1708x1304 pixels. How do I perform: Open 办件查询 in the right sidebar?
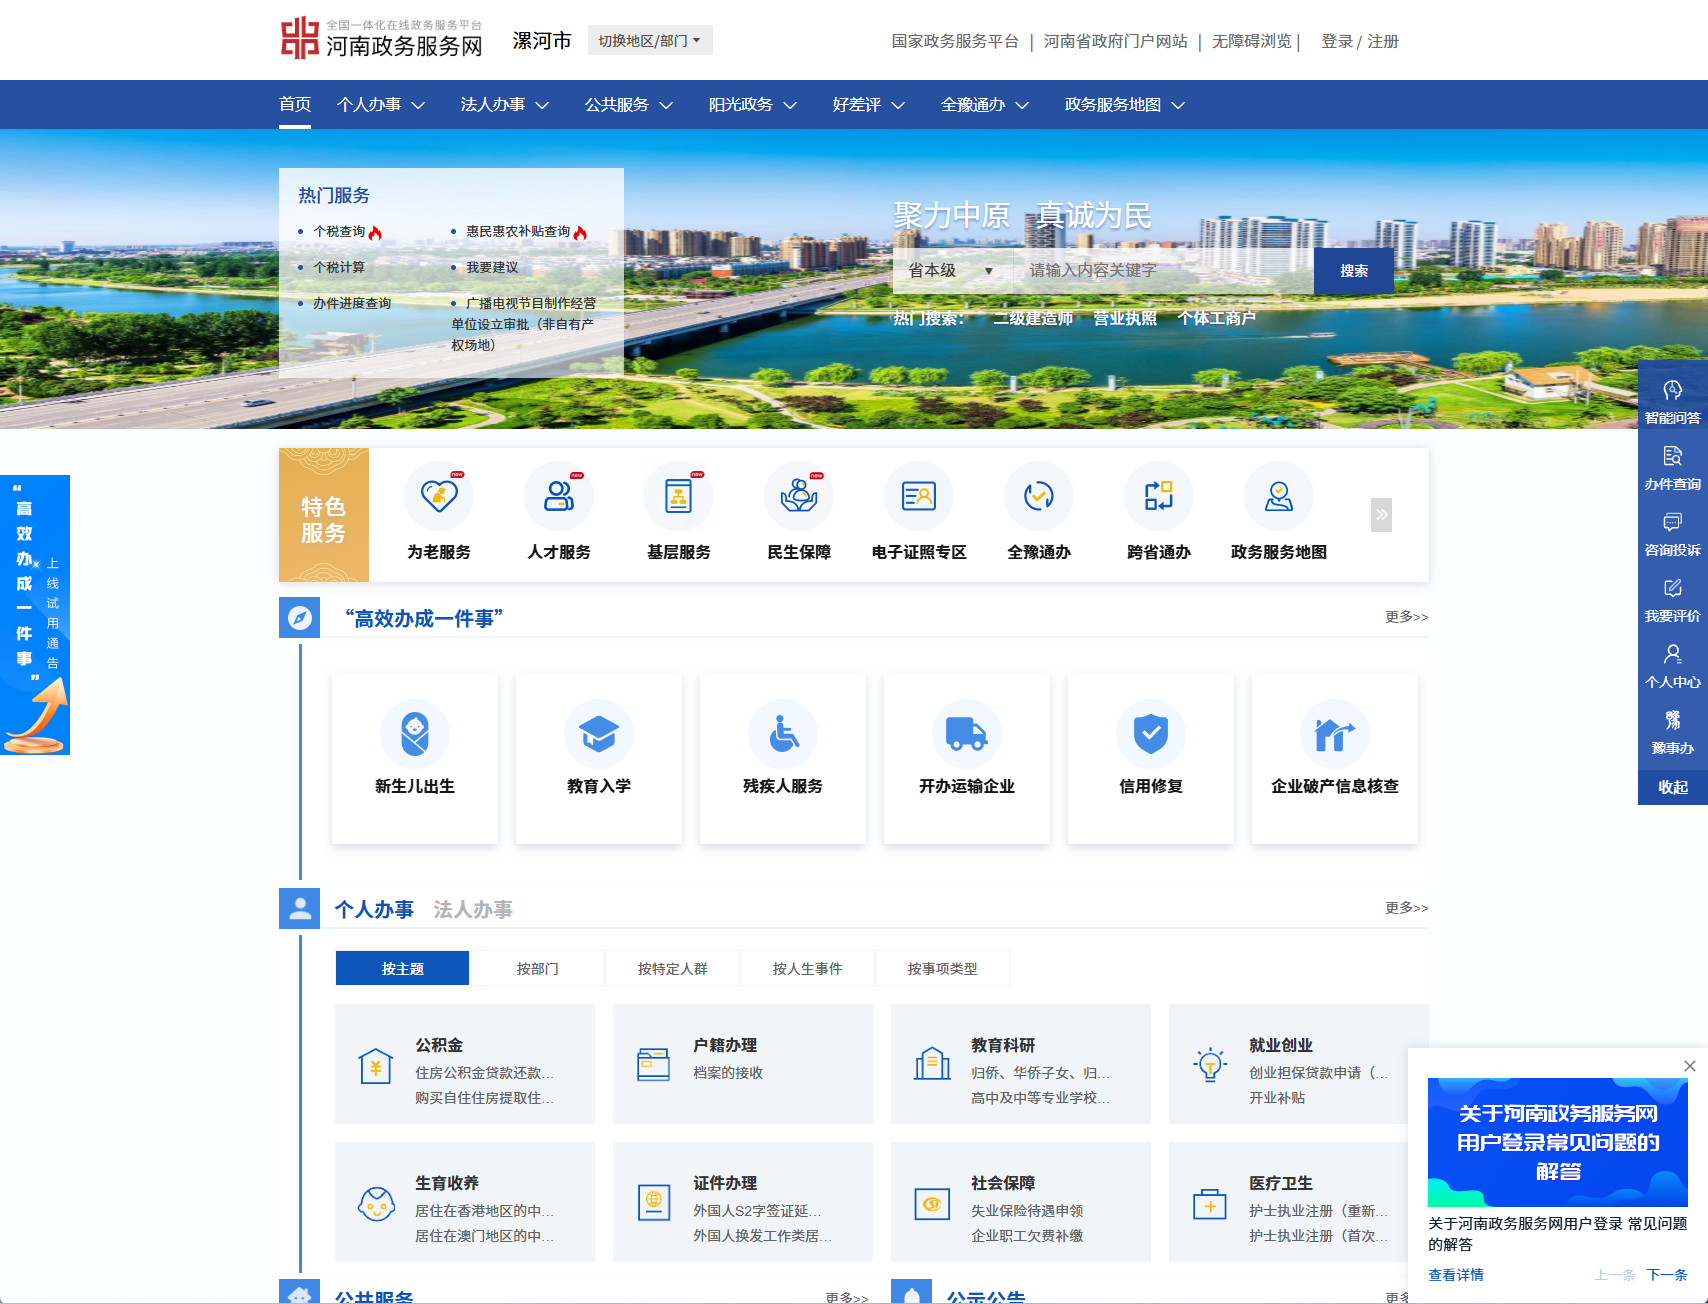(1673, 468)
